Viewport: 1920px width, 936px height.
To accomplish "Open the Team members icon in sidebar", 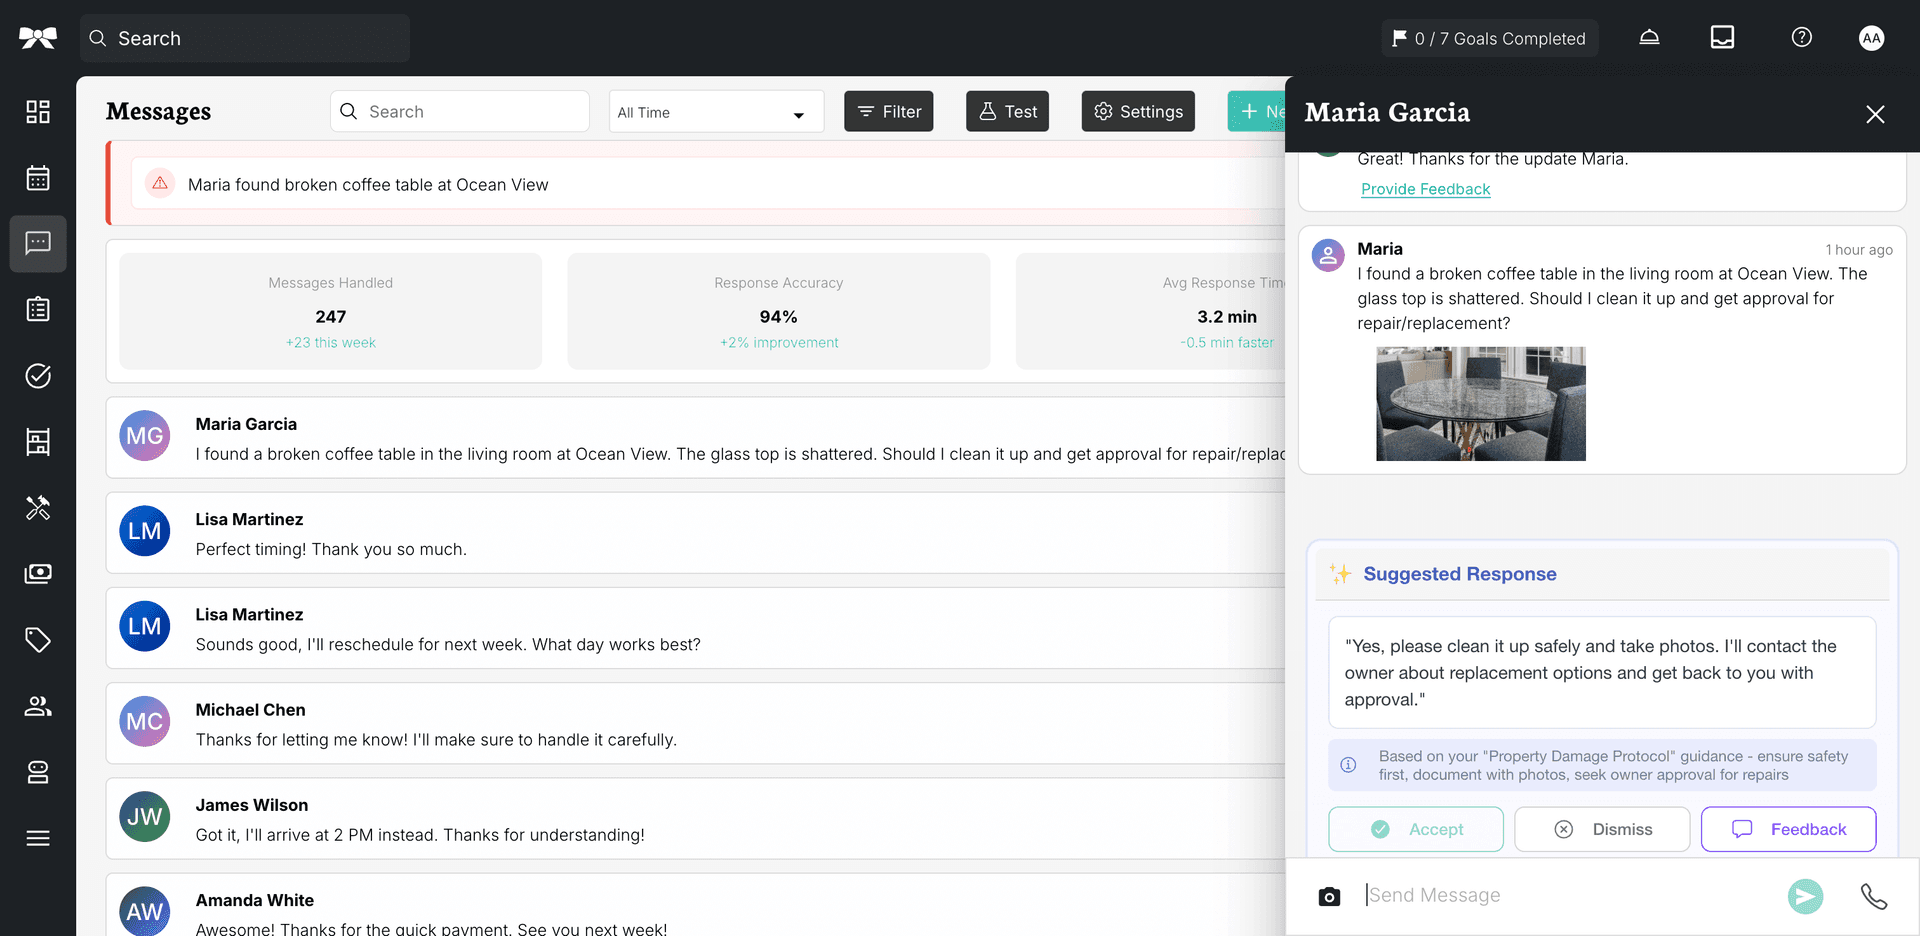I will pyautogui.click(x=37, y=705).
